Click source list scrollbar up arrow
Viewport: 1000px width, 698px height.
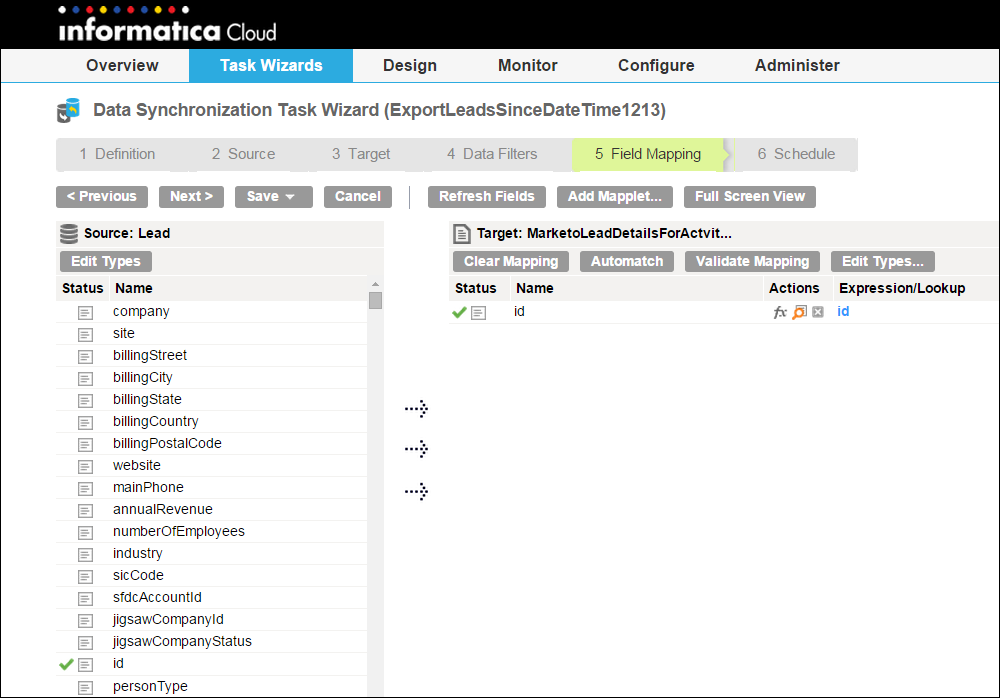376,284
